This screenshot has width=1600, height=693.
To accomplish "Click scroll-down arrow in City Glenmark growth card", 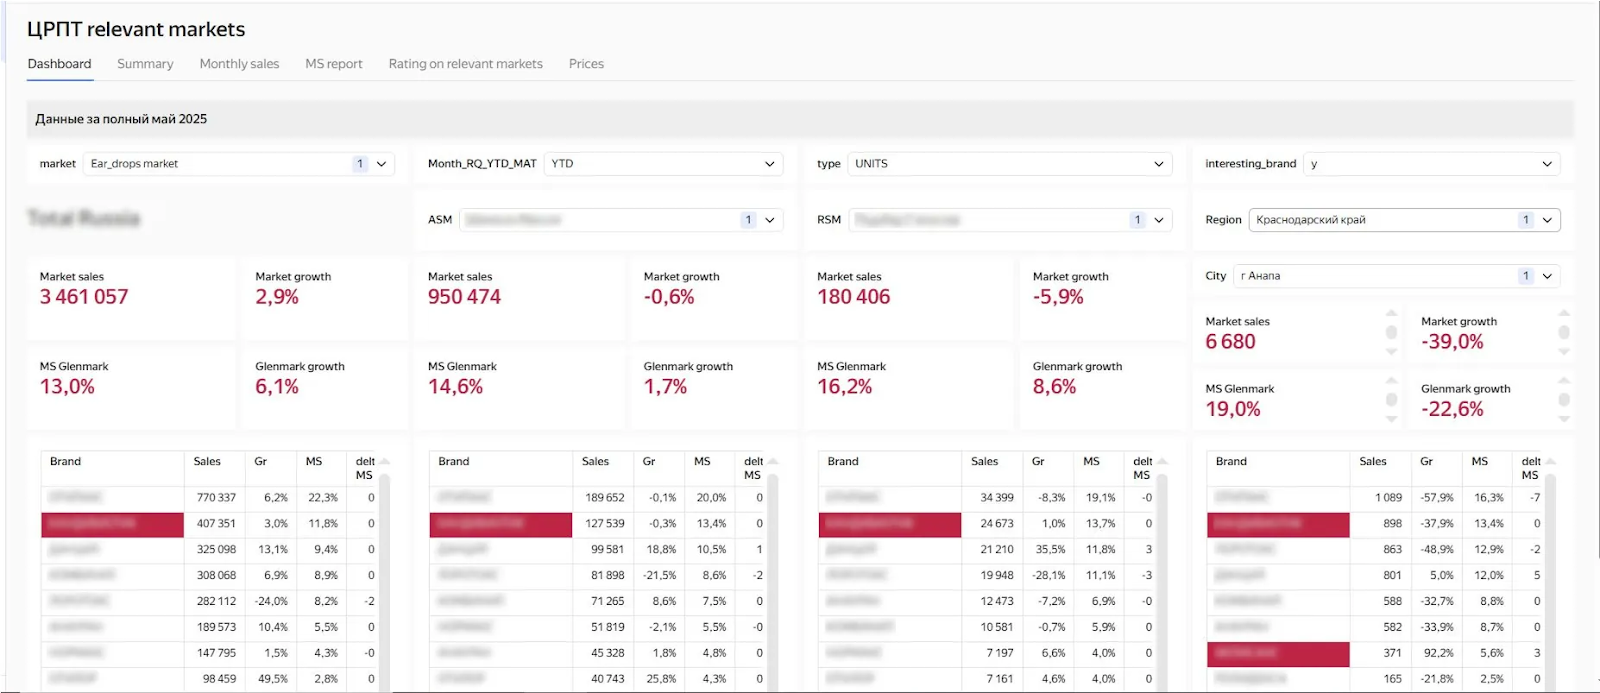I will pyautogui.click(x=1564, y=419).
